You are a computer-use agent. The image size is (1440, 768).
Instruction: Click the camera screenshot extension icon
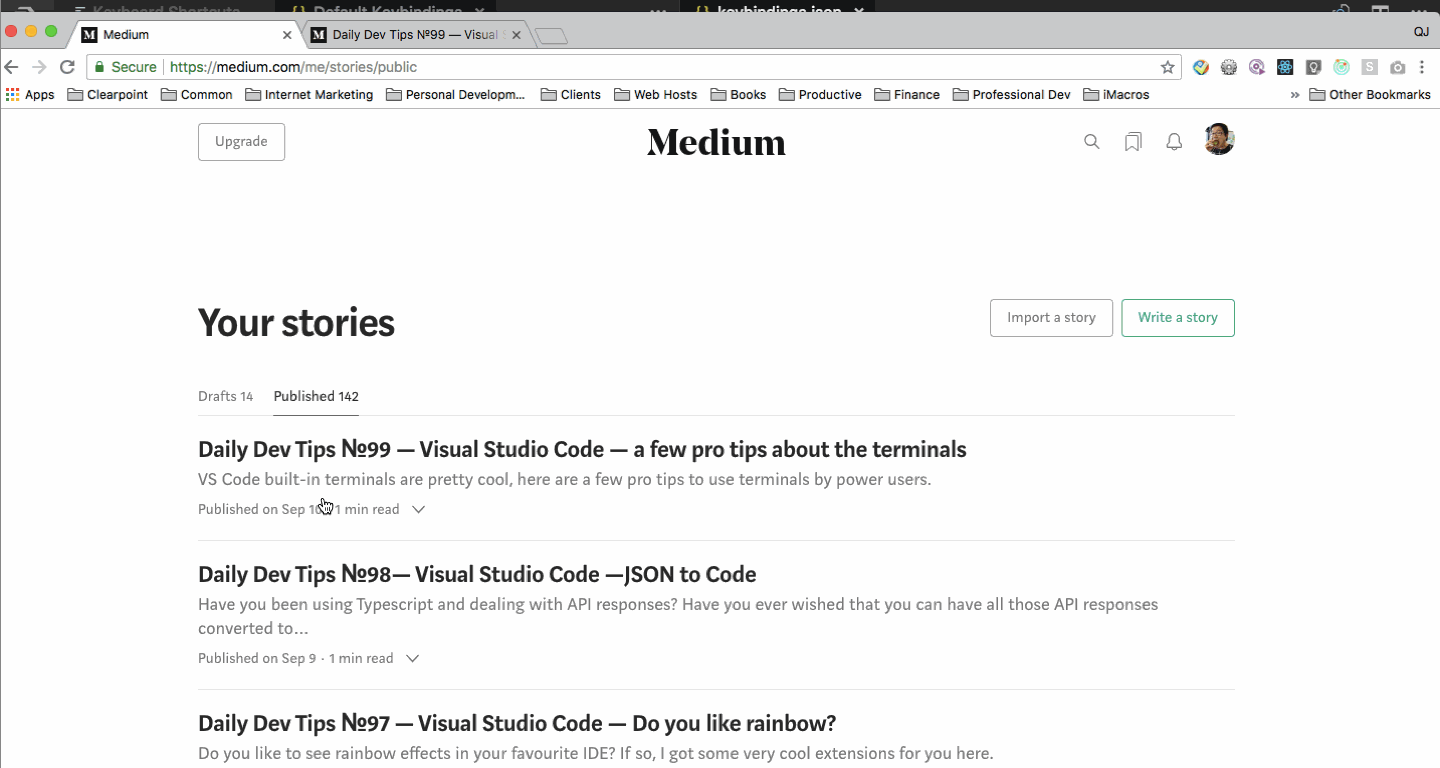(1398, 67)
